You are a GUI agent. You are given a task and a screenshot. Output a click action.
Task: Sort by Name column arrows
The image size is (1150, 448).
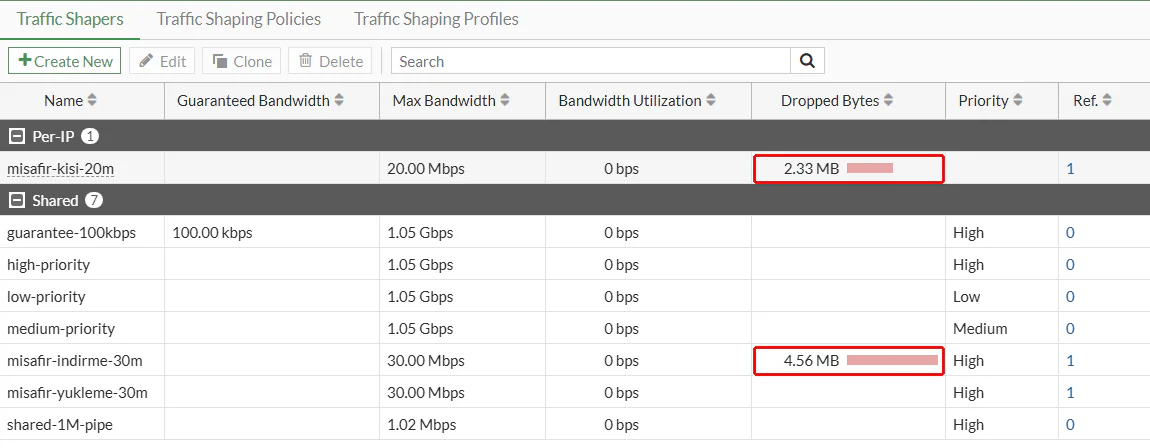click(x=92, y=100)
